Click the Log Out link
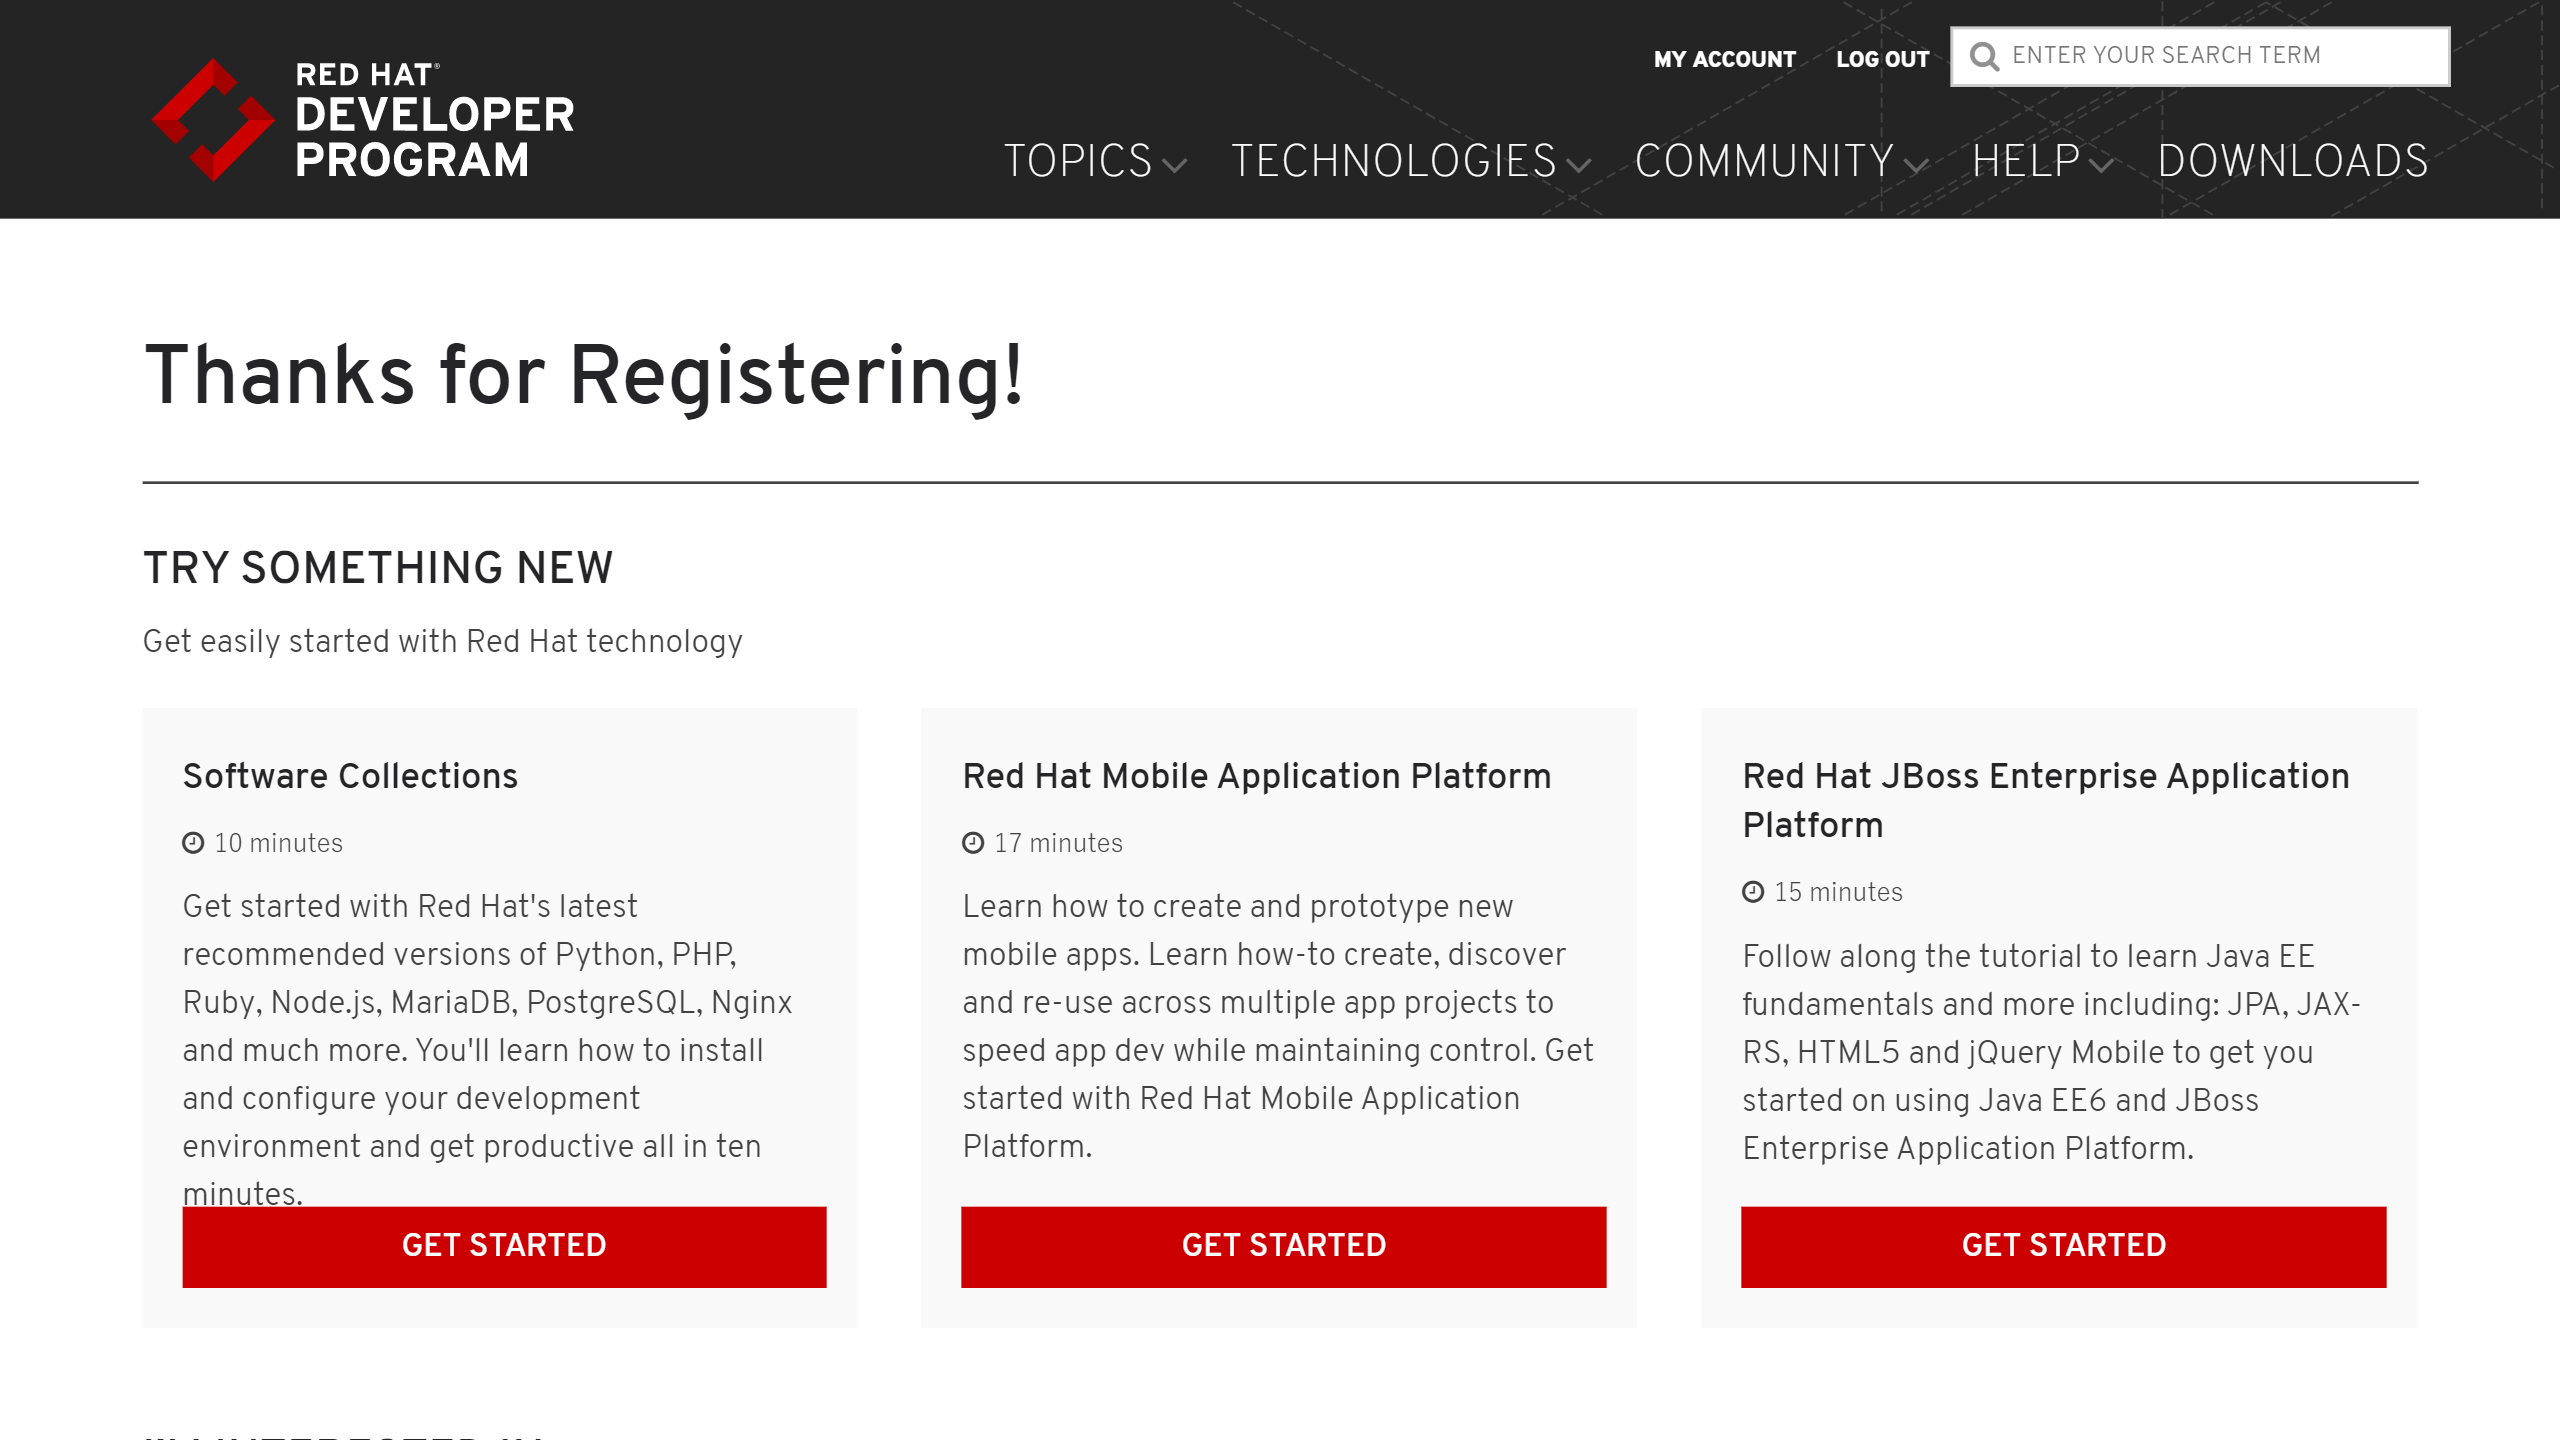Viewport: 2560px width, 1440px height. (1883, 59)
